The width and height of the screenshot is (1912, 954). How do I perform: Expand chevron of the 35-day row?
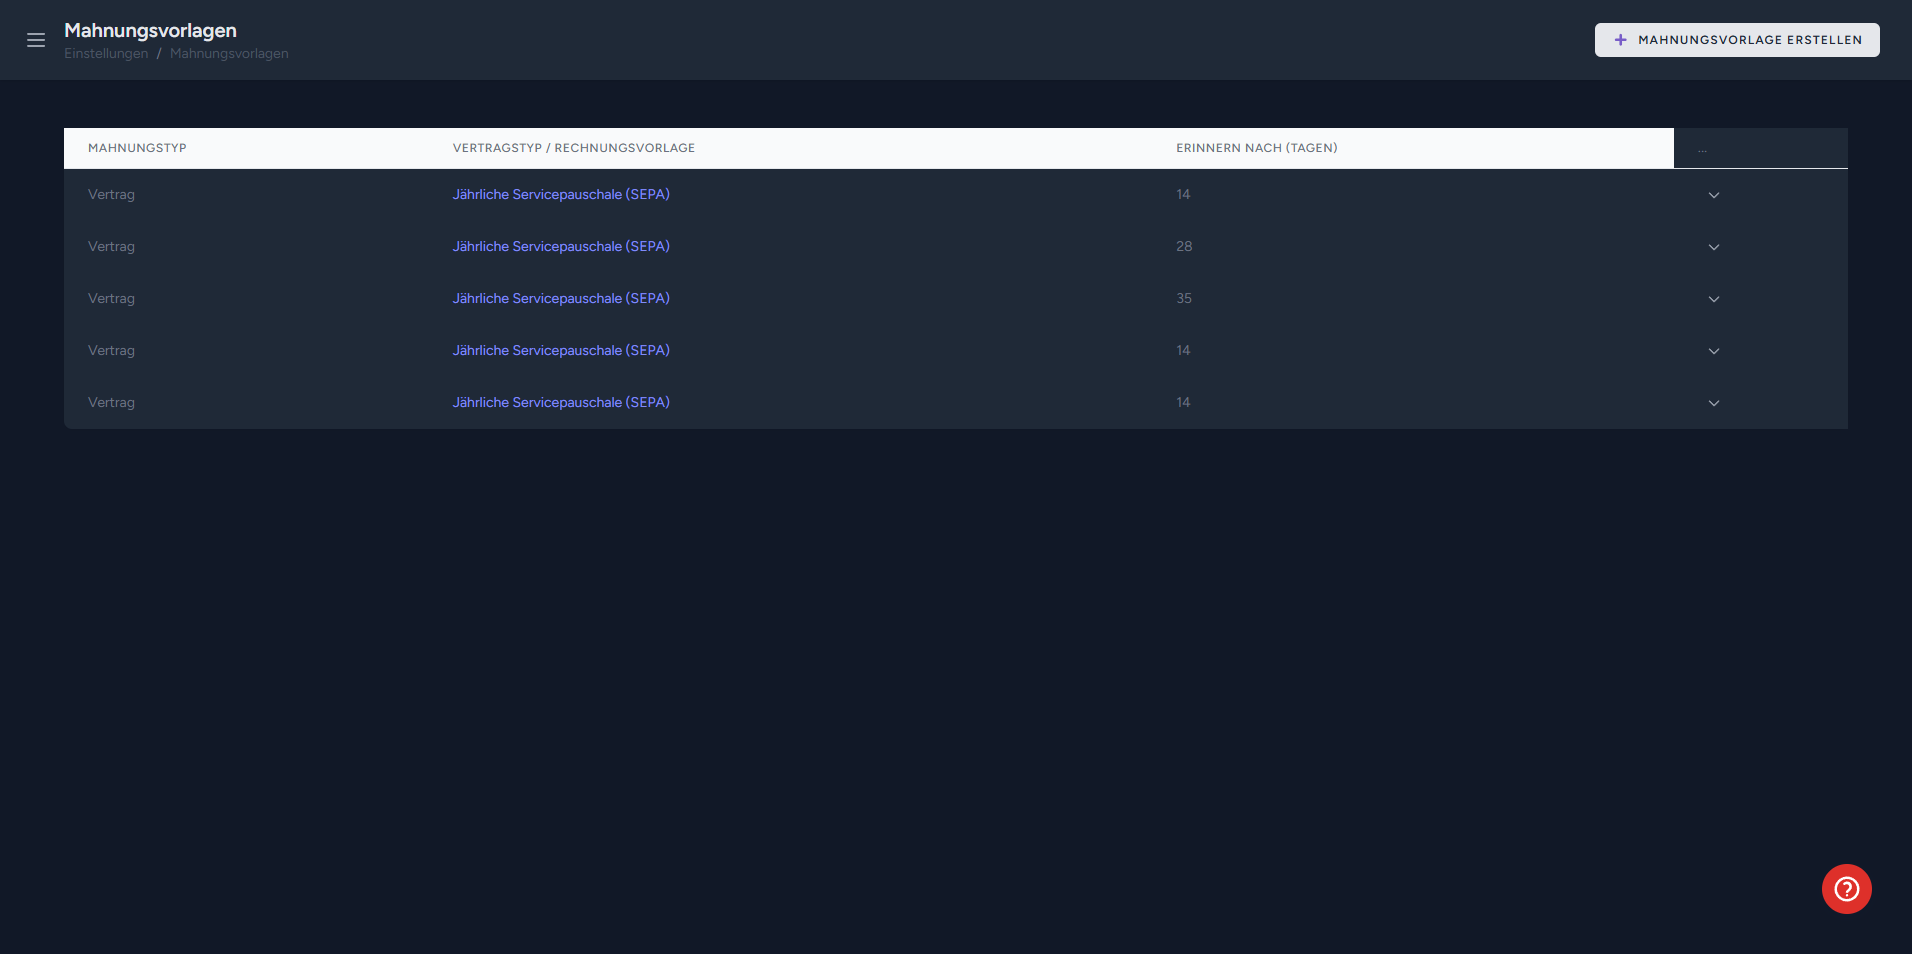point(1714,299)
